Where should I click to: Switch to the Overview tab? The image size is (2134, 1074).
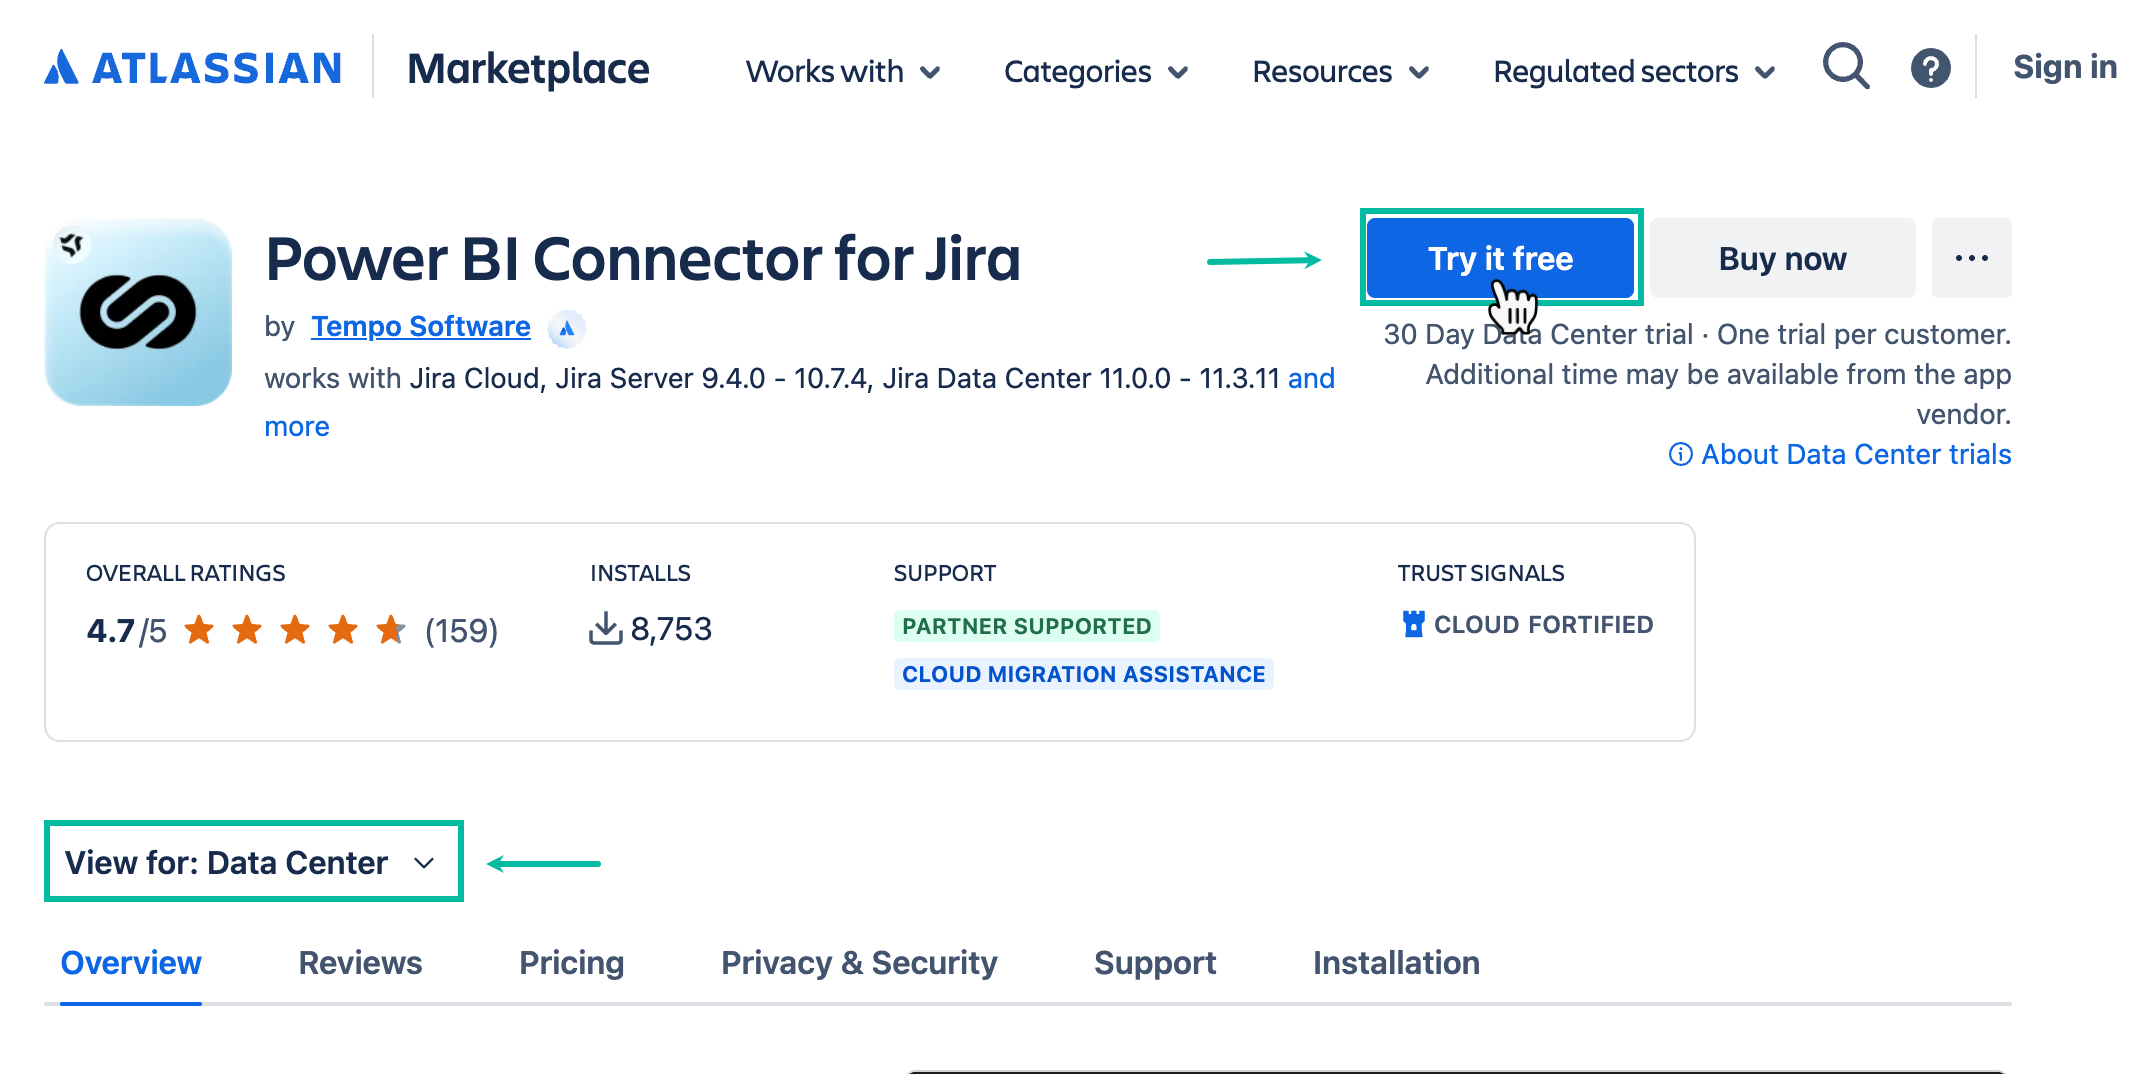131,963
